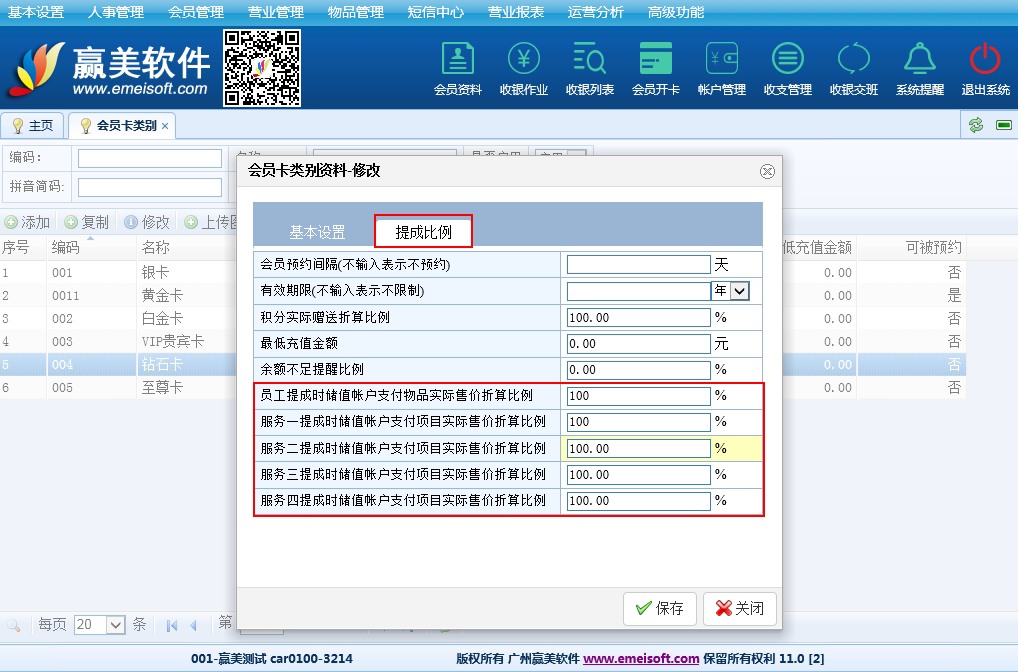Open the 收银交班 shift handover icon
This screenshot has height=672, width=1018.
[853, 60]
